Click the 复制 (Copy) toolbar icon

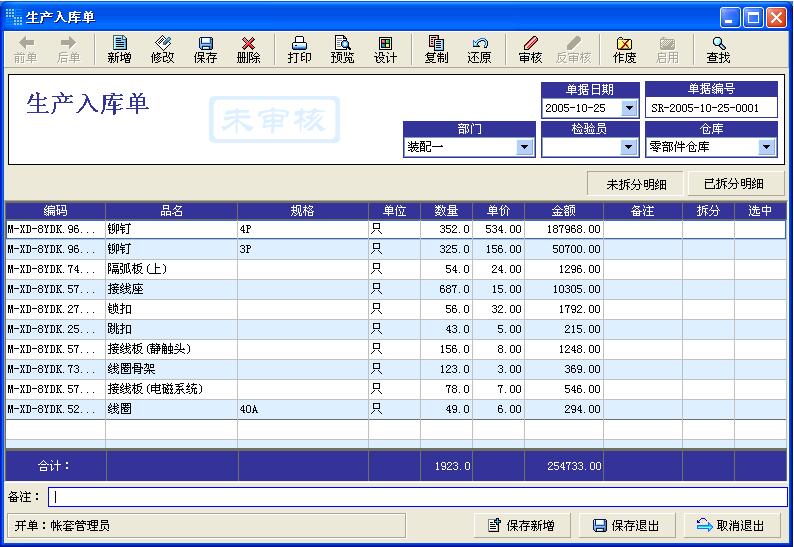click(436, 49)
